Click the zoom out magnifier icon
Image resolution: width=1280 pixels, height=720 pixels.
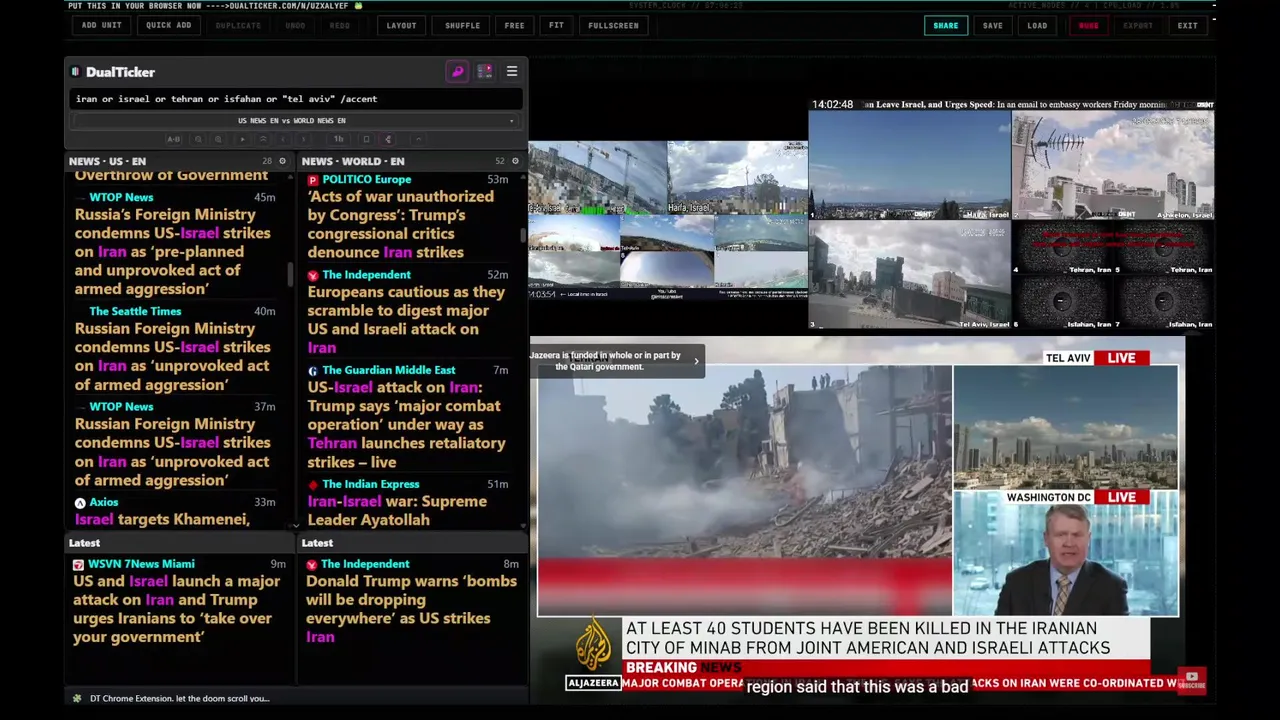pos(198,139)
